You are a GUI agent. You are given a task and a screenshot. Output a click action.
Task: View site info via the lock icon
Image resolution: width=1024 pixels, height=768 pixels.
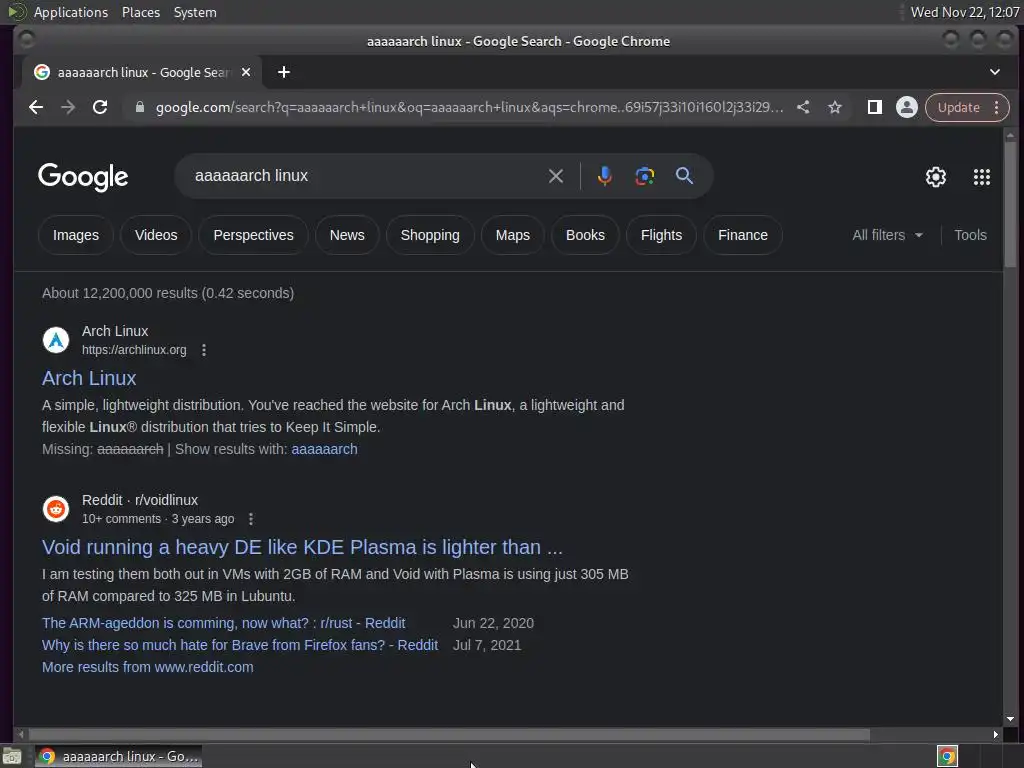coord(139,107)
